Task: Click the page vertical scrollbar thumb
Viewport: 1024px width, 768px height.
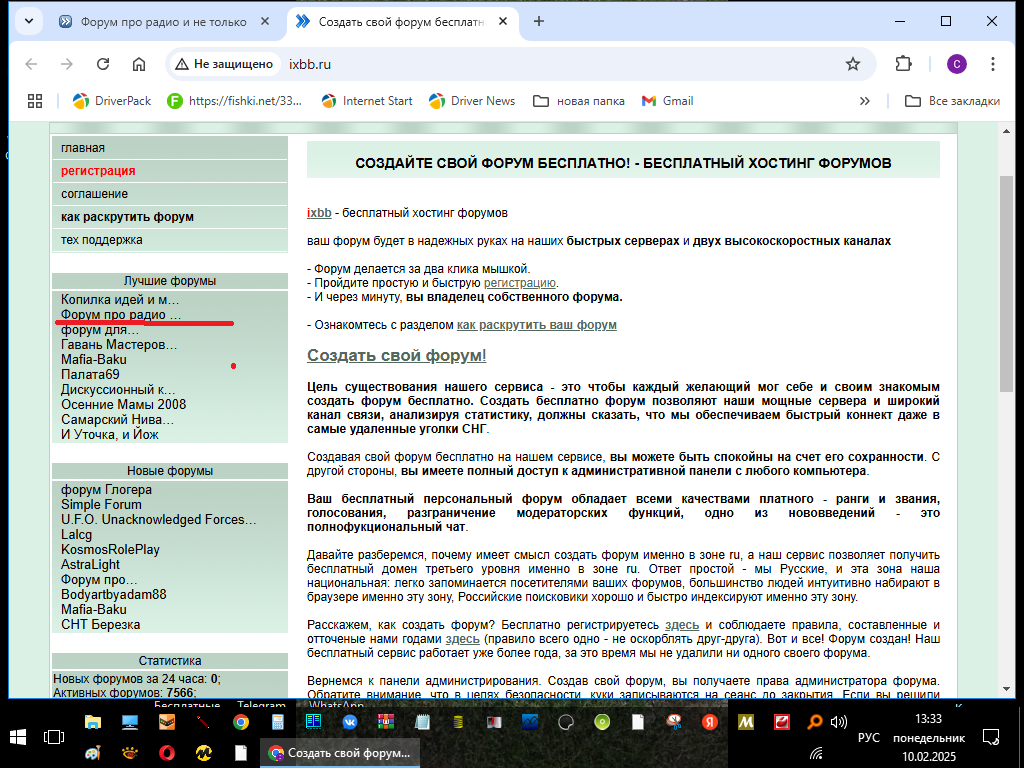Action: point(1006,284)
